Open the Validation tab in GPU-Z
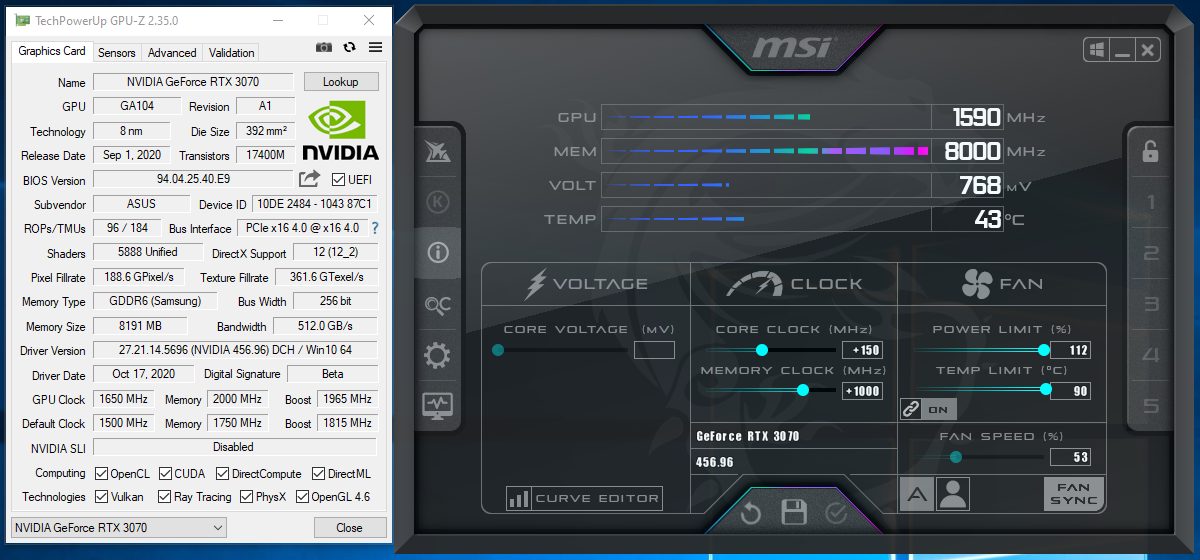Image resolution: width=1200 pixels, height=560 pixels. pos(232,53)
